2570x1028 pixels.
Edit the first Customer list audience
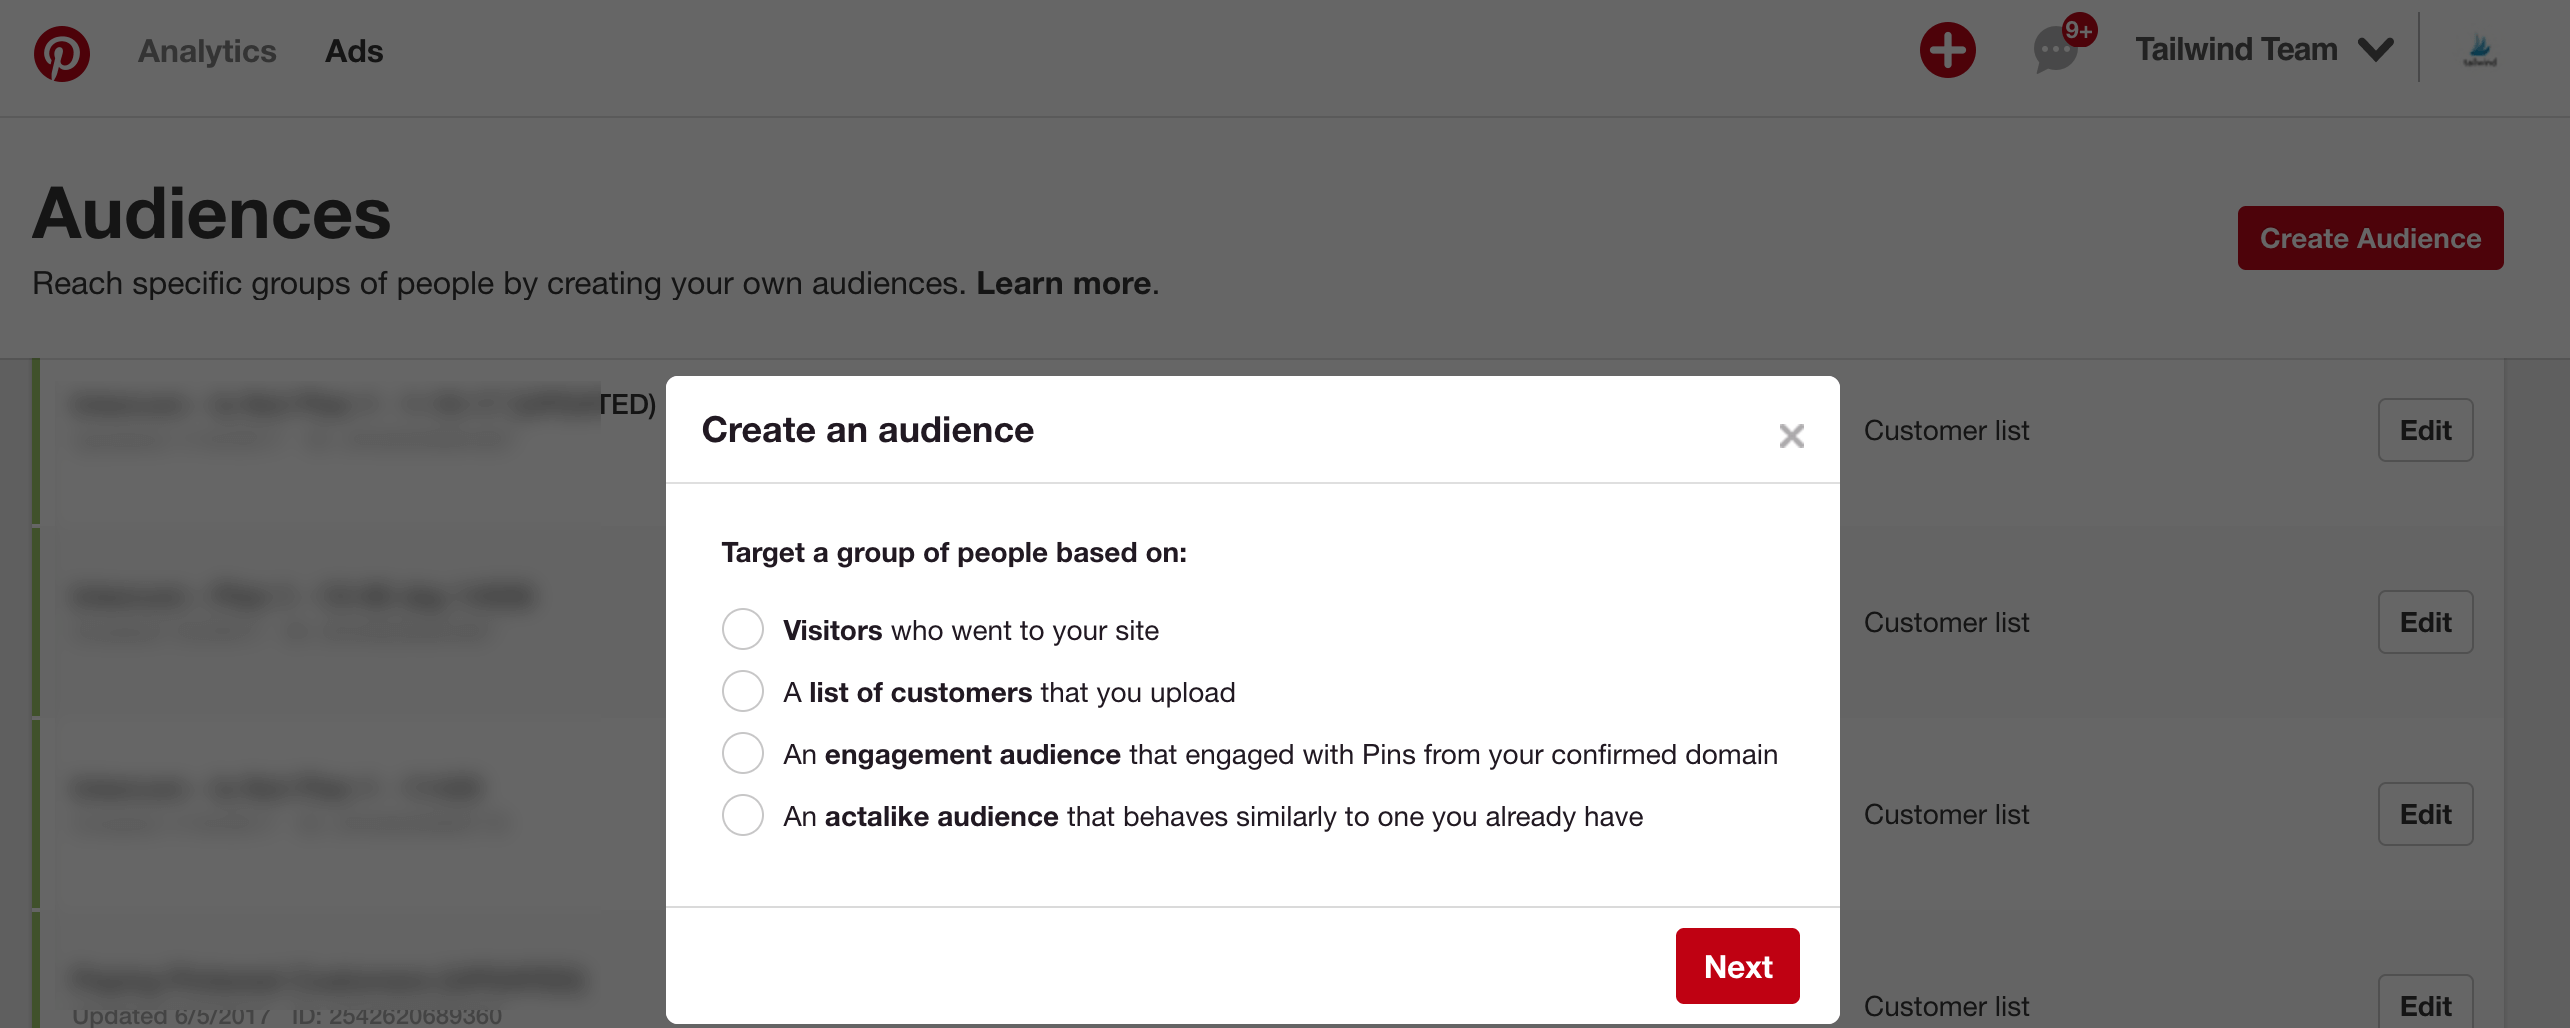tap(2425, 430)
